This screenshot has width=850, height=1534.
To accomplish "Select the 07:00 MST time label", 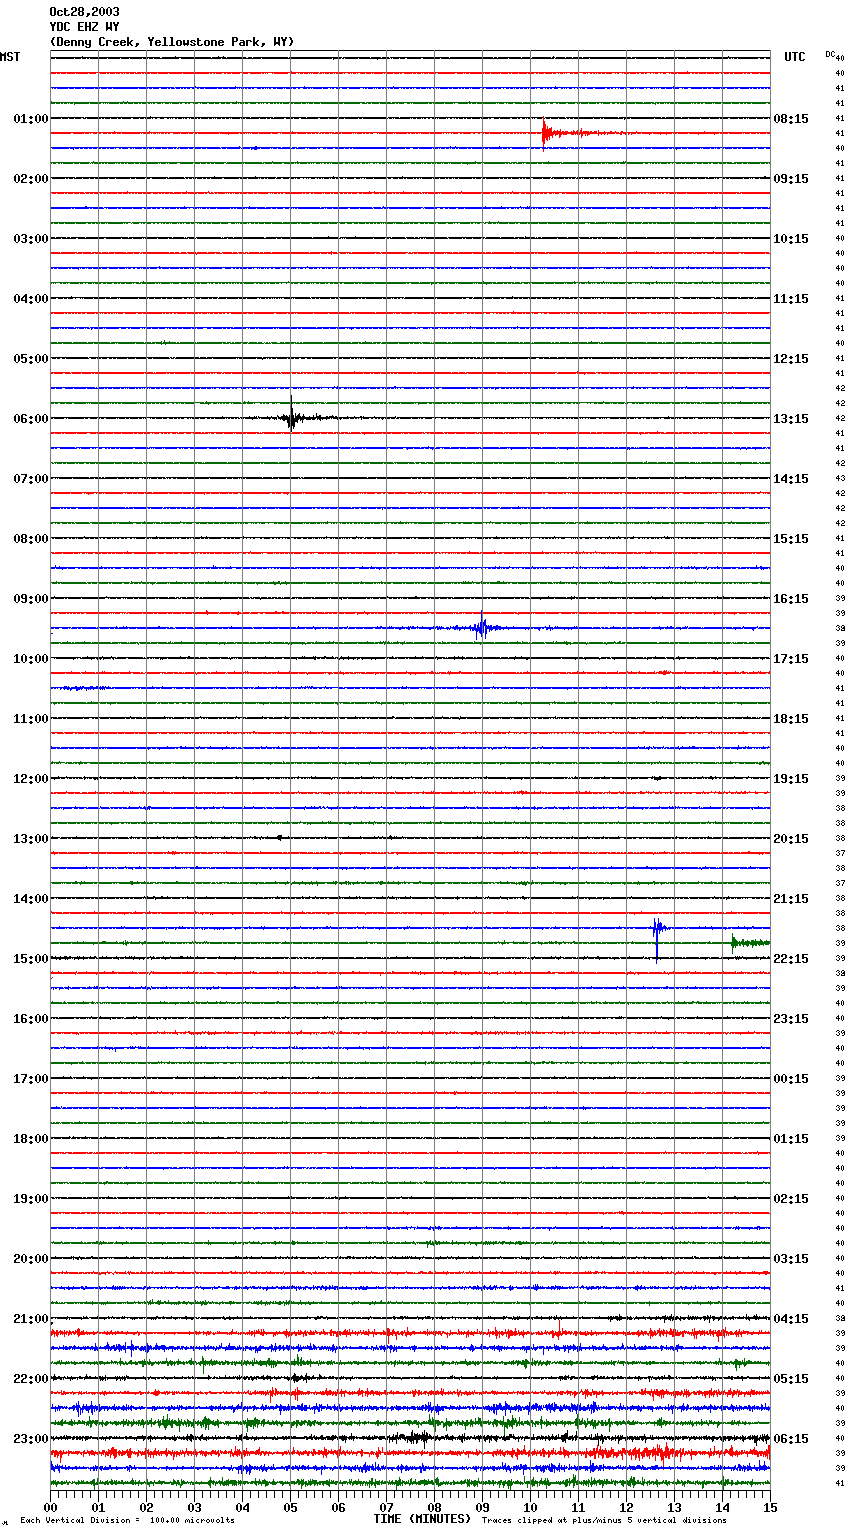I will [31, 479].
